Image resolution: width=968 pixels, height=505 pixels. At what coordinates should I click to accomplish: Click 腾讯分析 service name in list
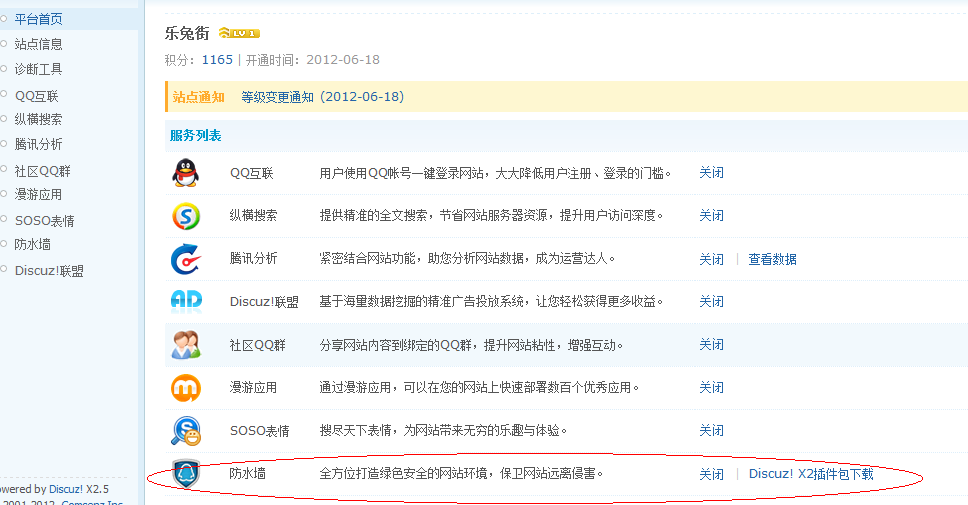[x=254, y=259]
